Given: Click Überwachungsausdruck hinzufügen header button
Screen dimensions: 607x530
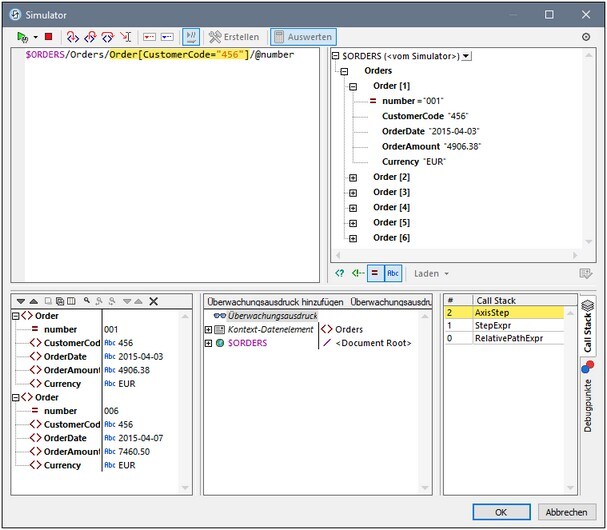Looking at the screenshot, I should 274,301.
